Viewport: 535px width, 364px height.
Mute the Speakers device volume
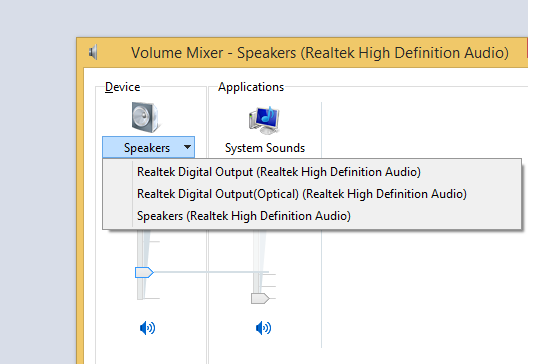click(147, 328)
